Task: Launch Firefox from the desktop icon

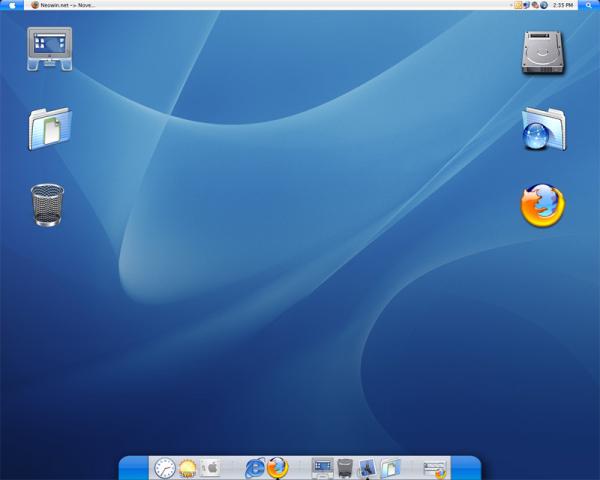Action: pos(543,206)
